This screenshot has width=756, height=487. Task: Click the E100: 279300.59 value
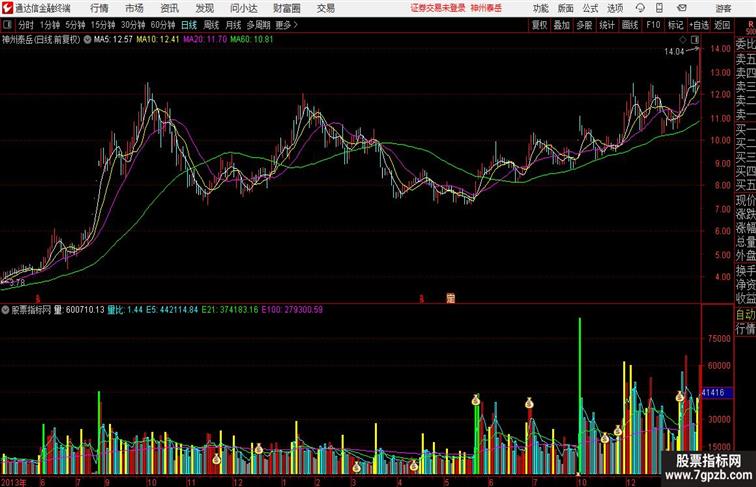292,310
